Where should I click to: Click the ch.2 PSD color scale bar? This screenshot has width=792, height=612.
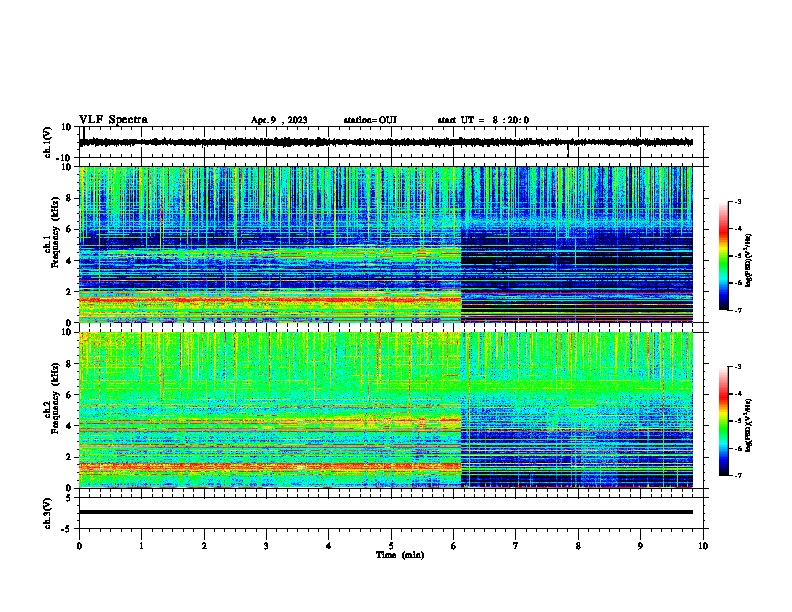click(723, 421)
